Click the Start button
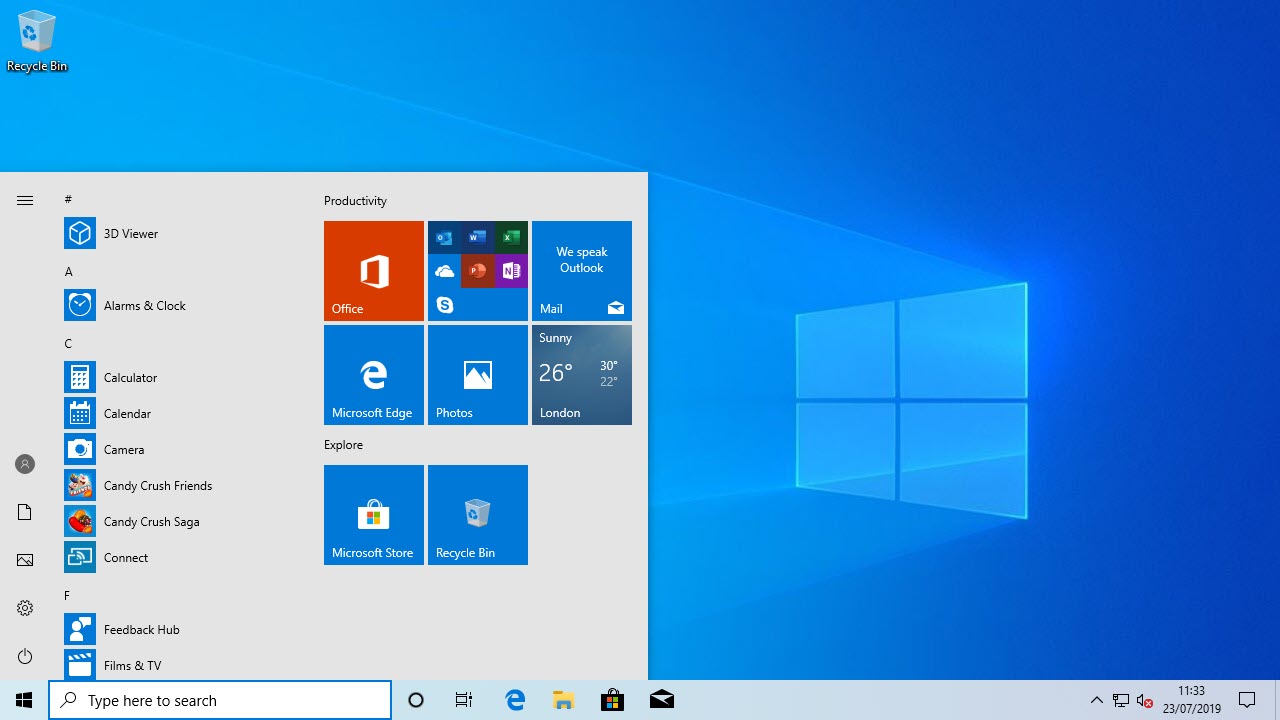The width and height of the screenshot is (1280, 720). tap(24, 700)
